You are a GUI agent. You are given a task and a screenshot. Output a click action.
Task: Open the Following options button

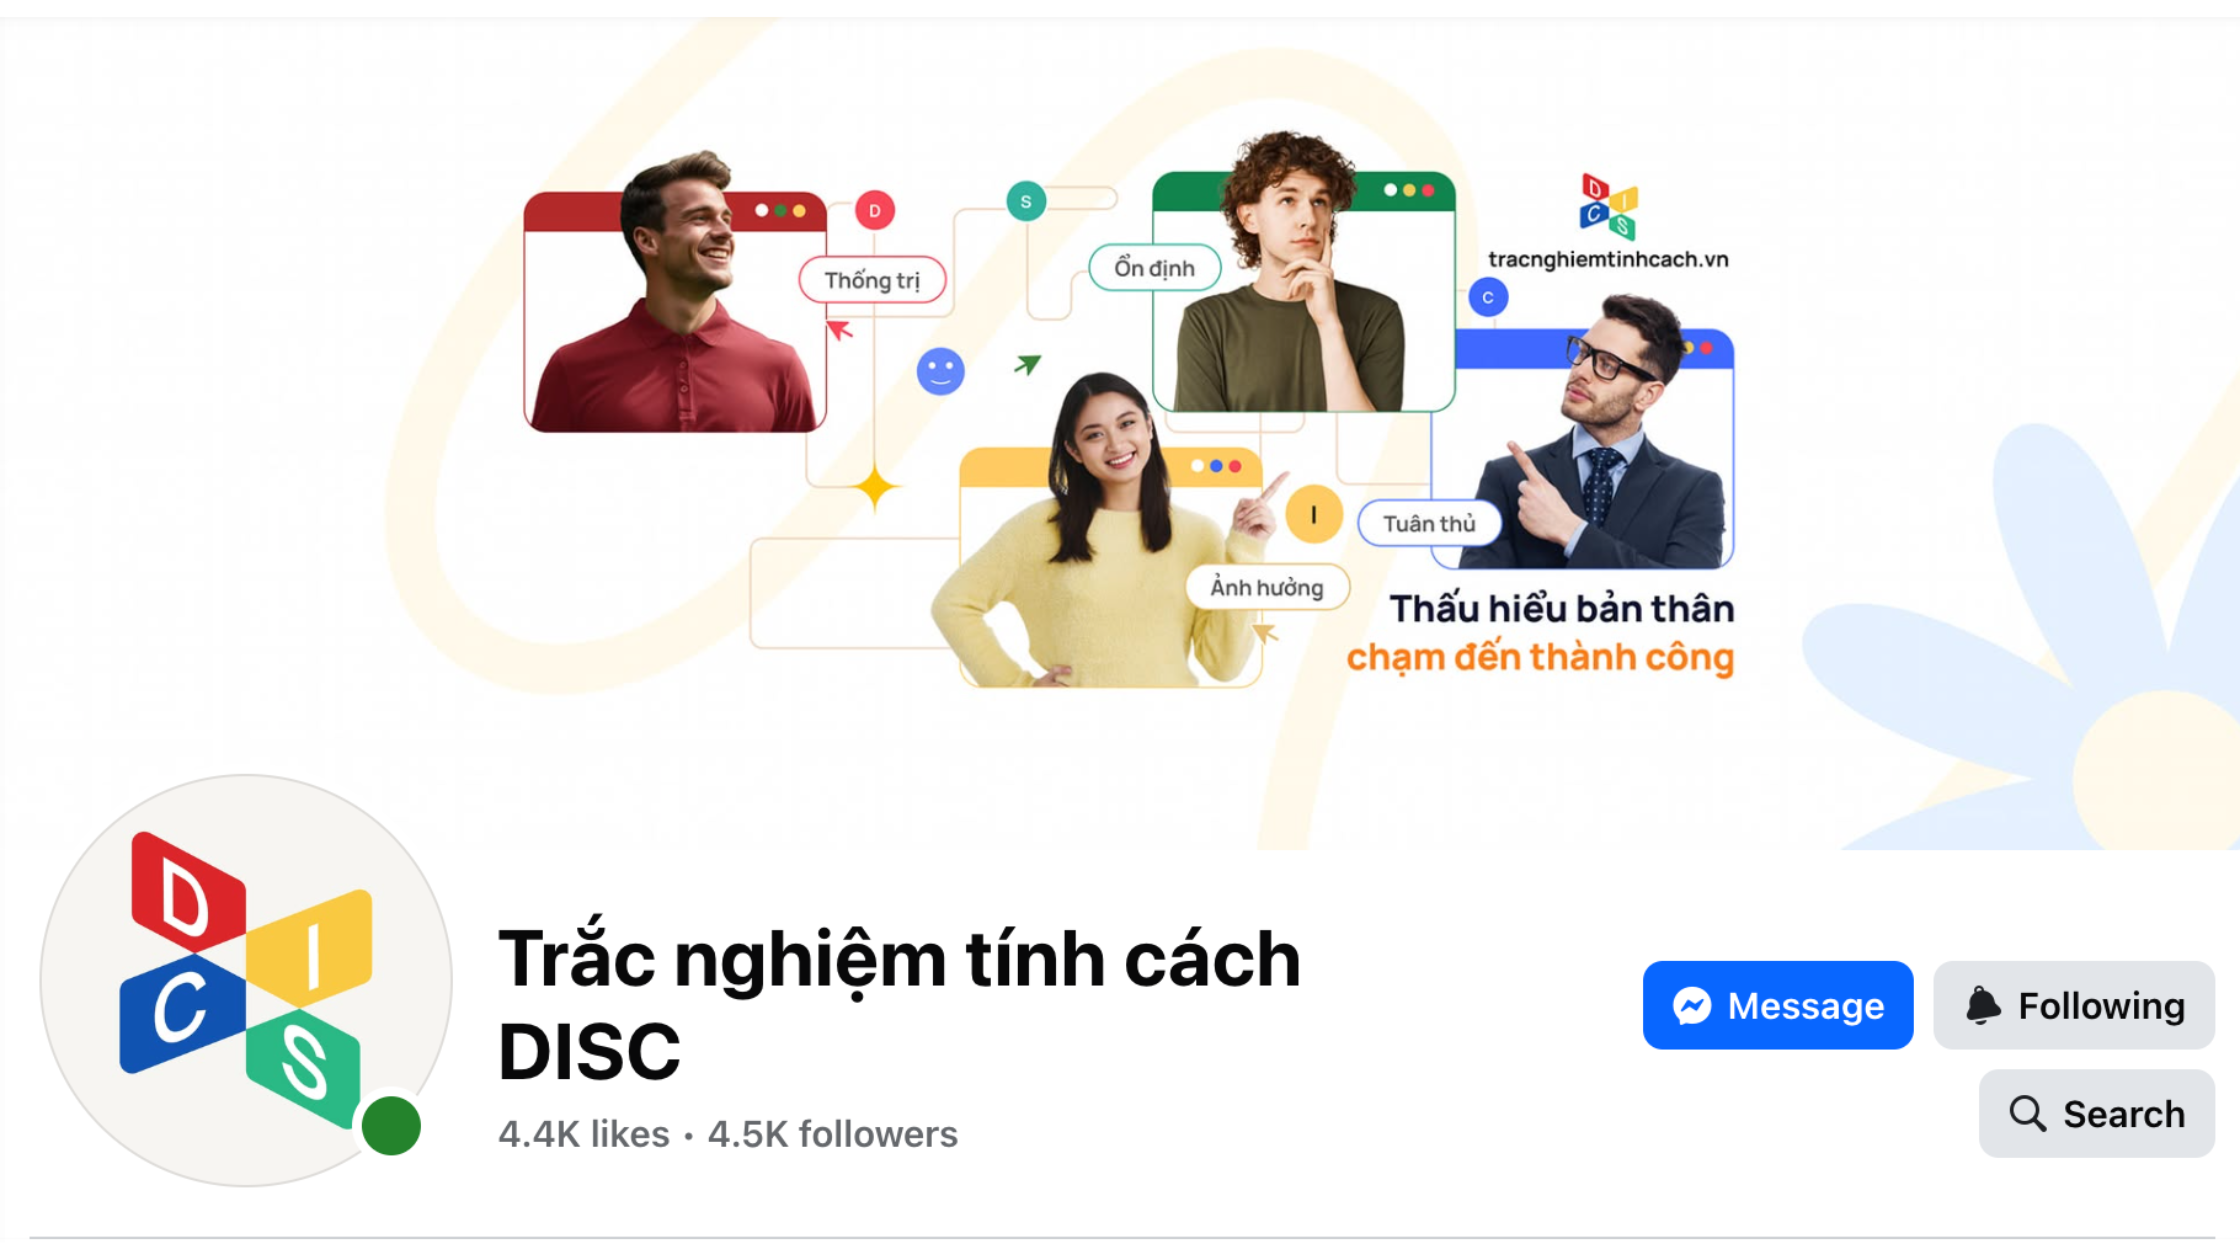[2074, 1005]
